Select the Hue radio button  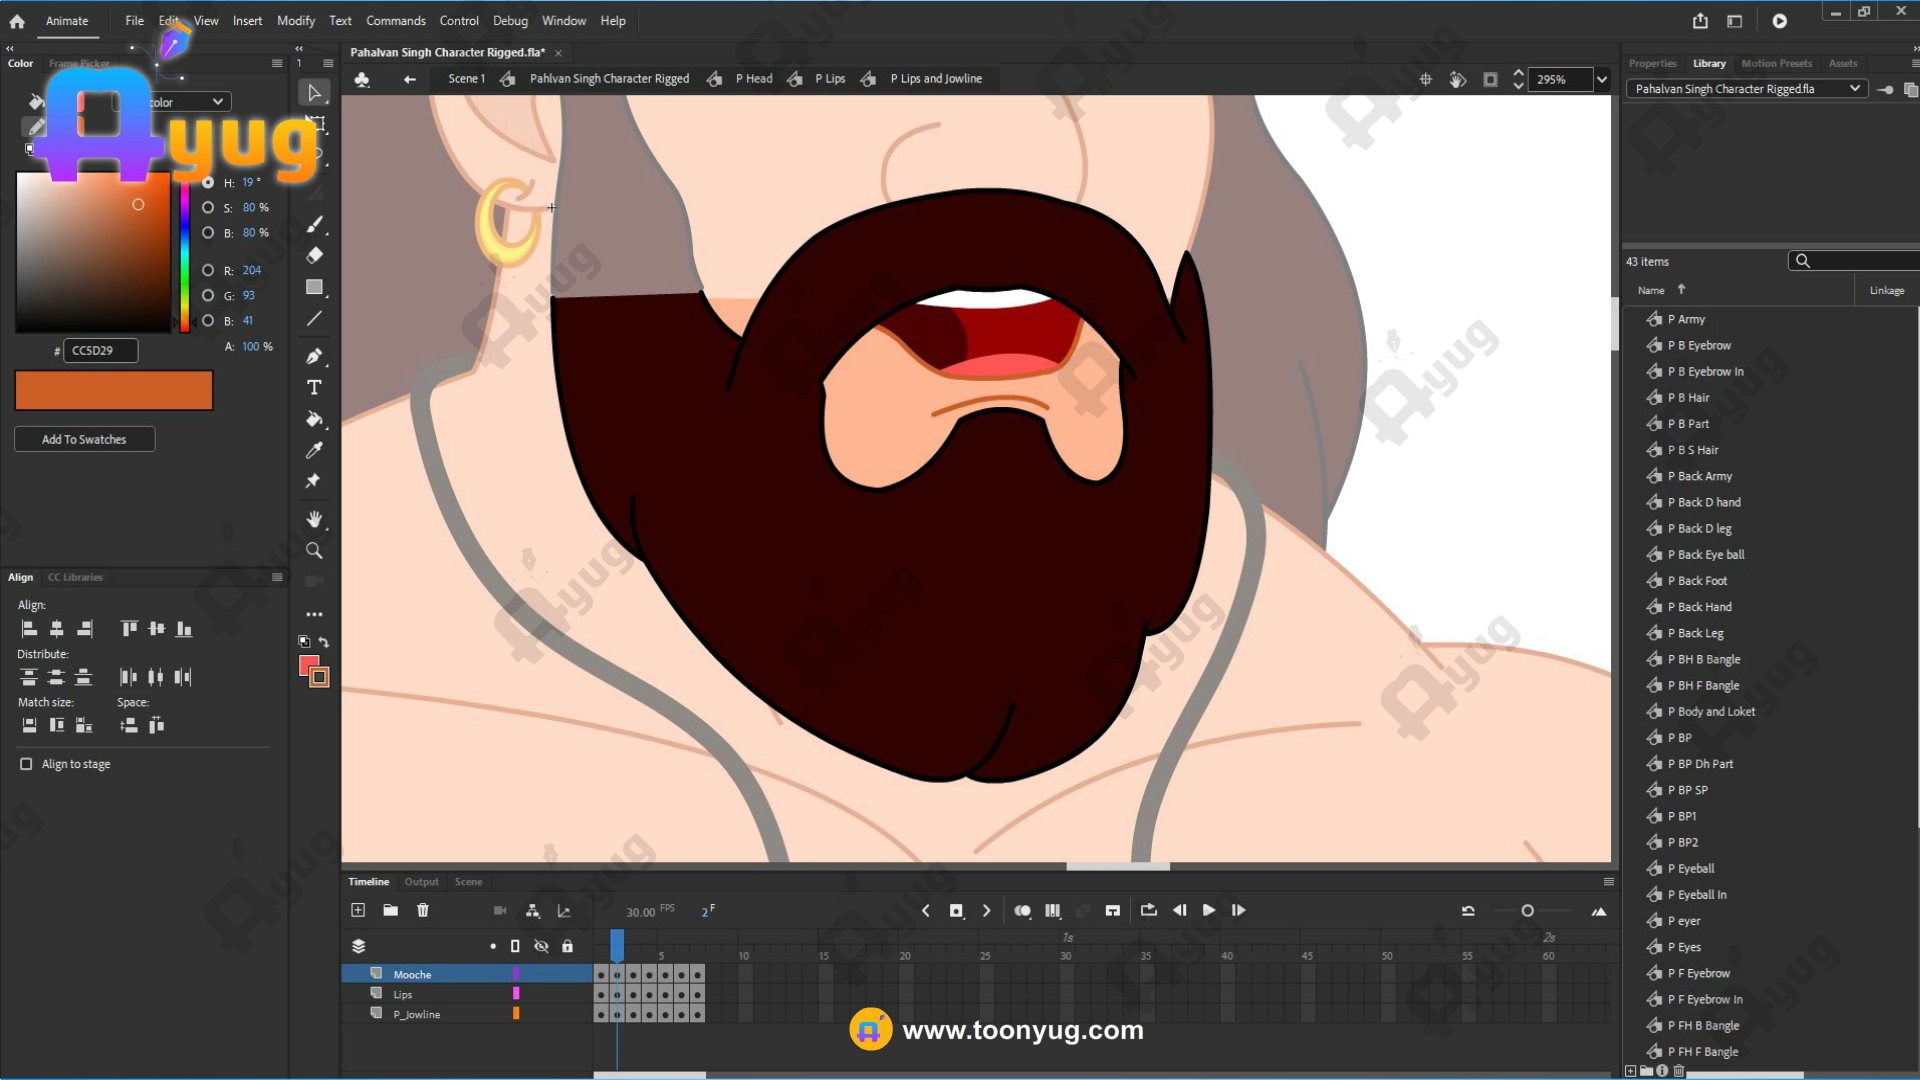(207, 183)
